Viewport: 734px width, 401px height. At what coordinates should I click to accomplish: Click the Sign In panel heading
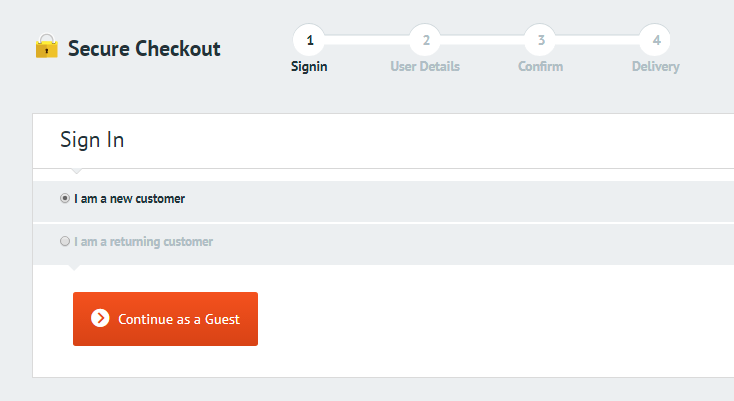92,140
